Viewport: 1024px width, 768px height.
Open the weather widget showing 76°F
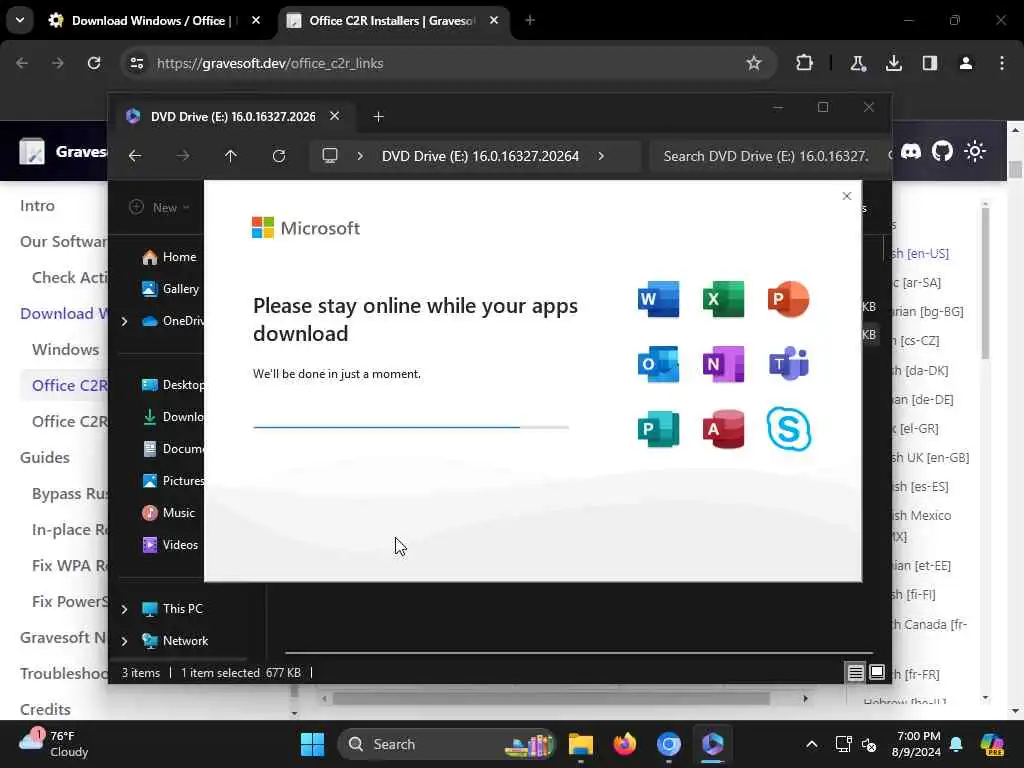coord(55,744)
